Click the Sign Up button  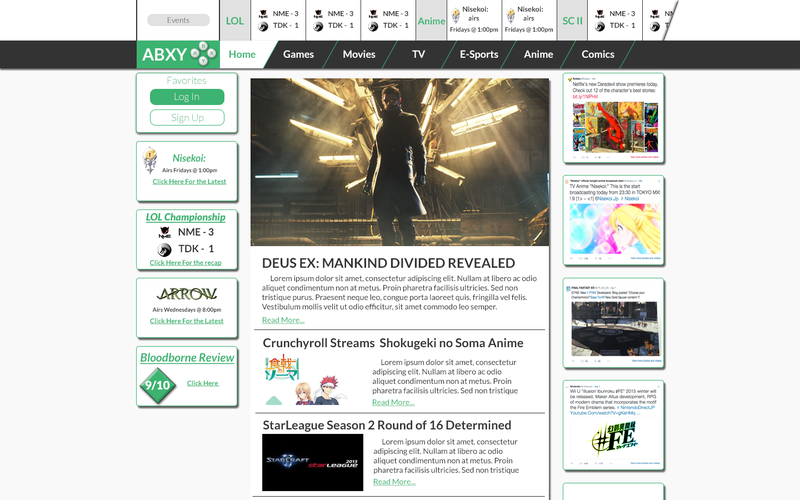click(x=187, y=118)
